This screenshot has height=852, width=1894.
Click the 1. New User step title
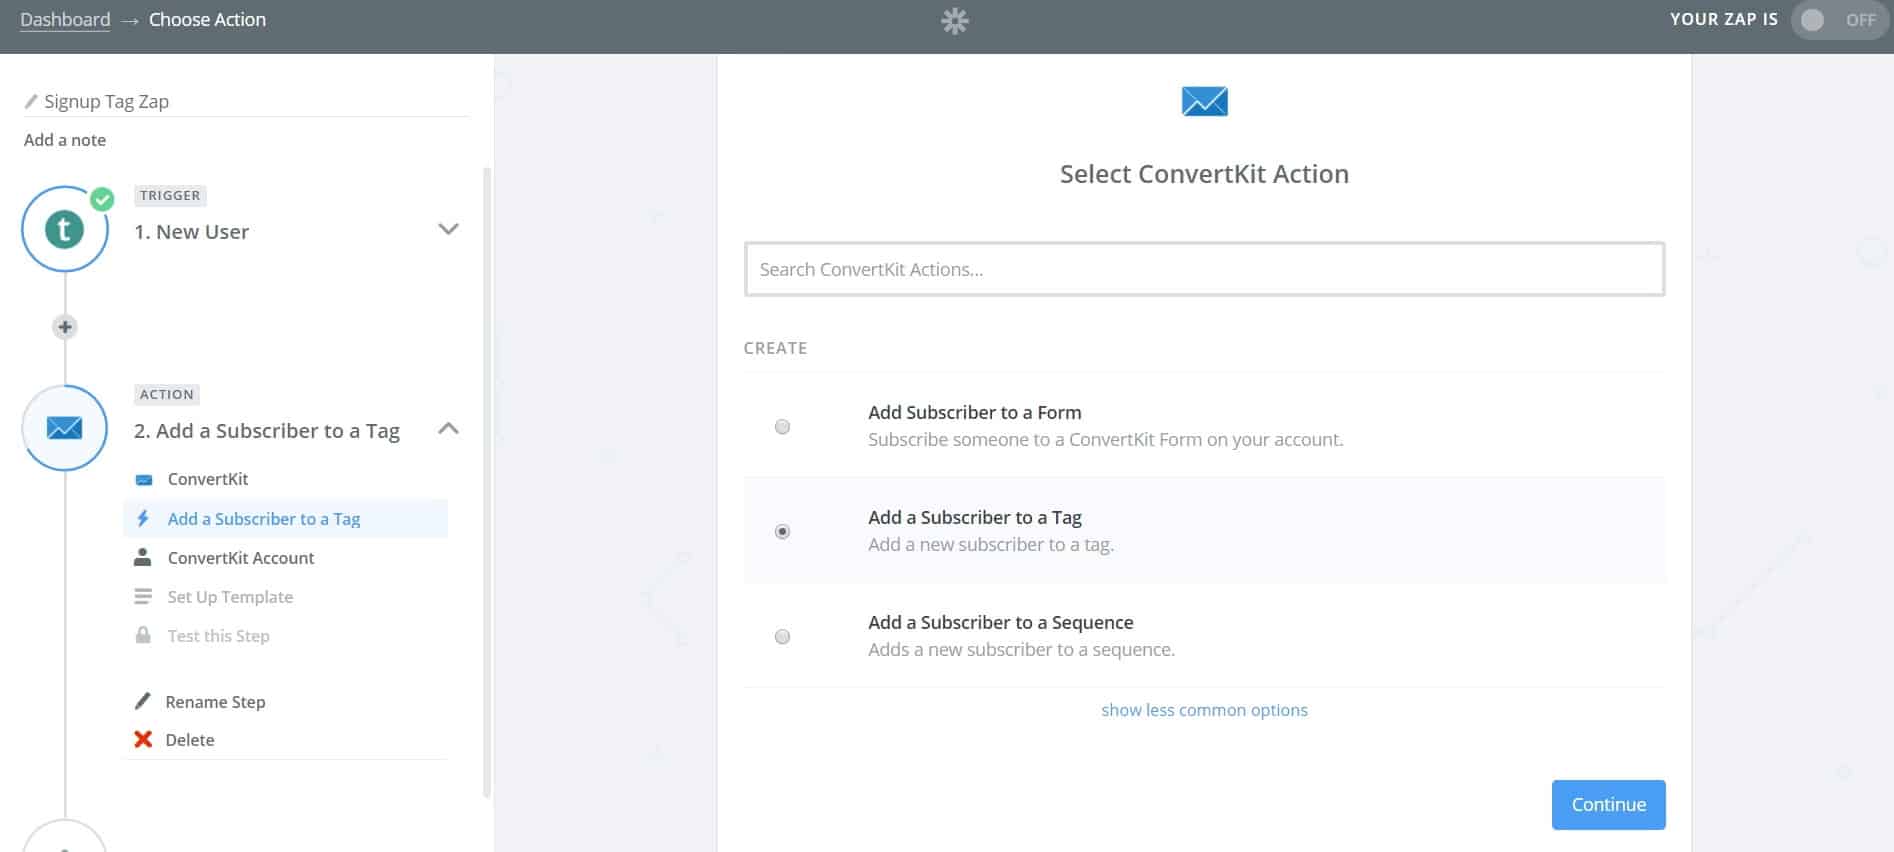pyautogui.click(x=191, y=232)
